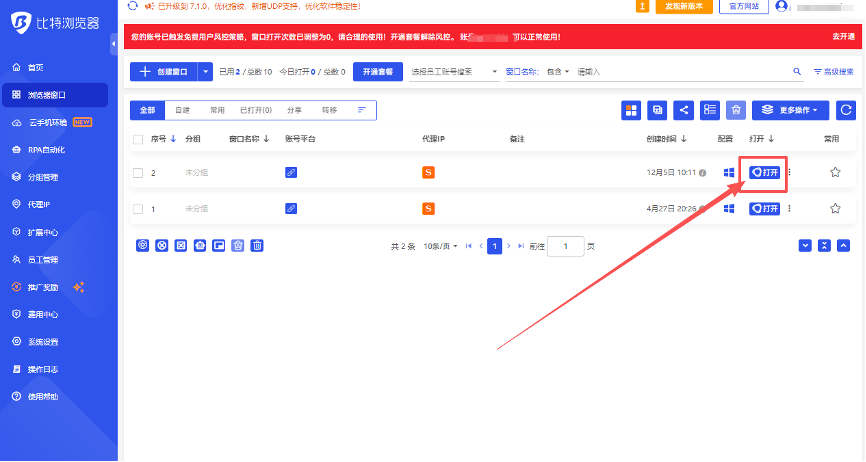
Task: Click the blue link platform icon in row 2
Action: [291, 172]
